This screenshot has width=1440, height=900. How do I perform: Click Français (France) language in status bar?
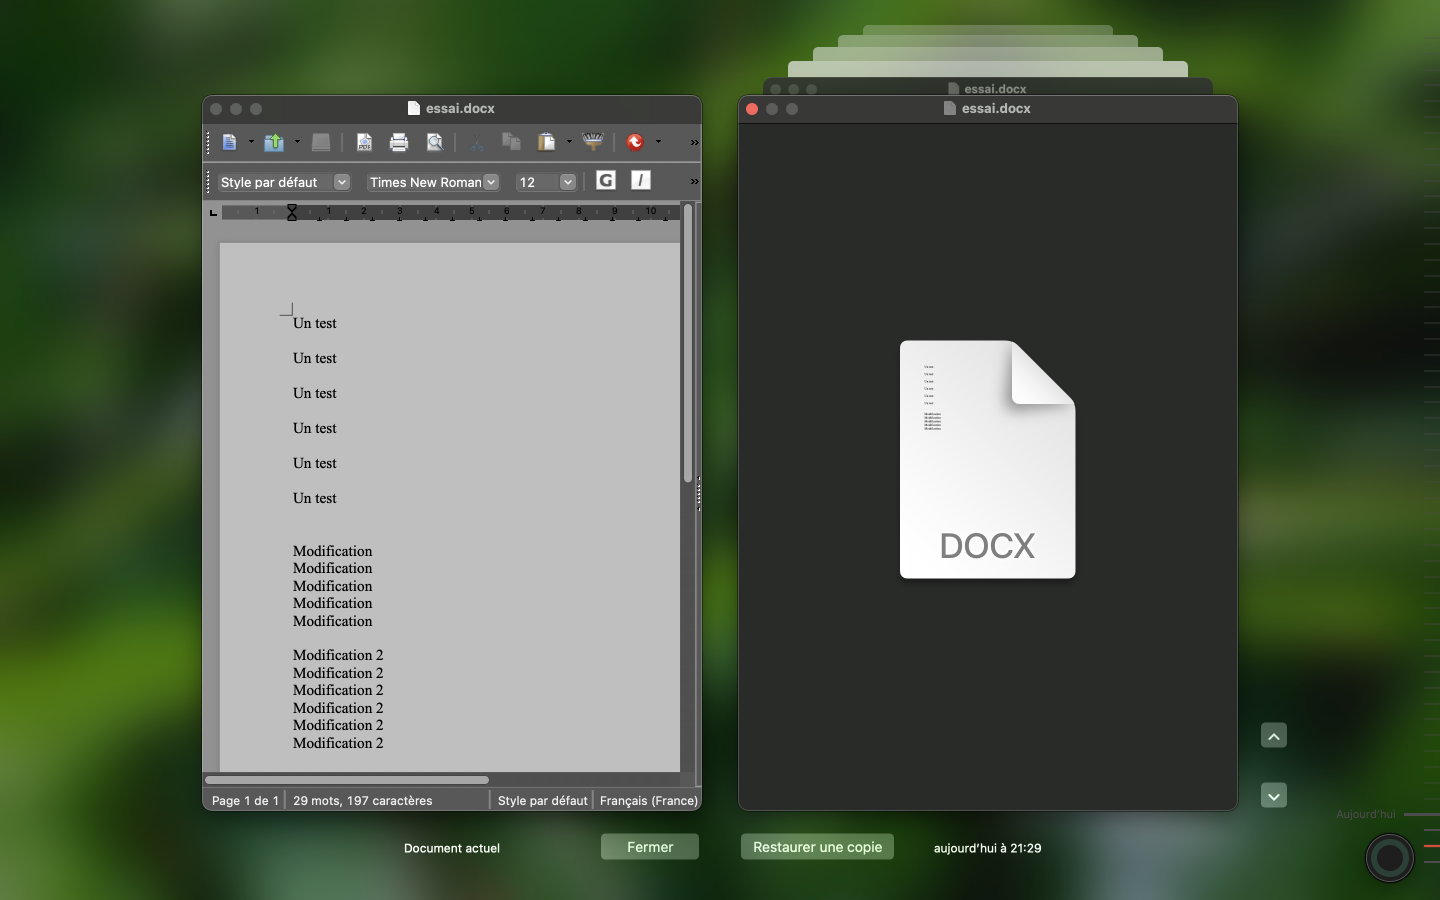(x=648, y=800)
